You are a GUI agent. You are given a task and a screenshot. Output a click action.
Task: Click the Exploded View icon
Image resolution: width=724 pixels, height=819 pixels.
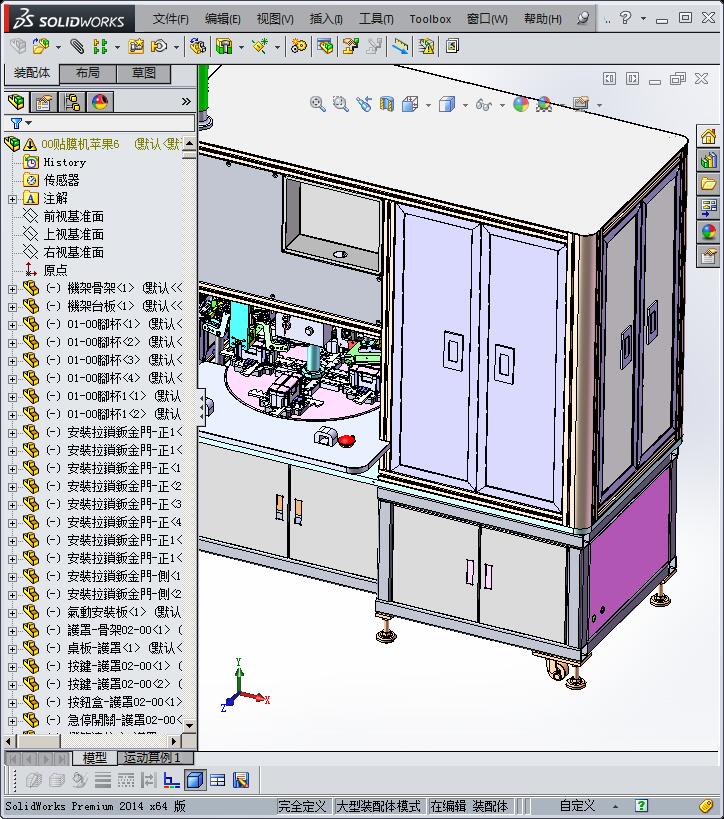click(351, 46)
